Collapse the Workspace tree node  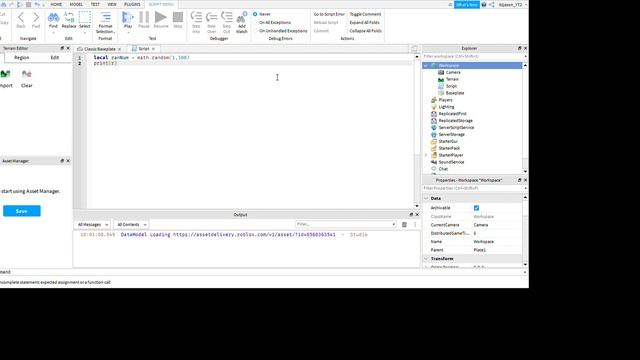(426, 65)
